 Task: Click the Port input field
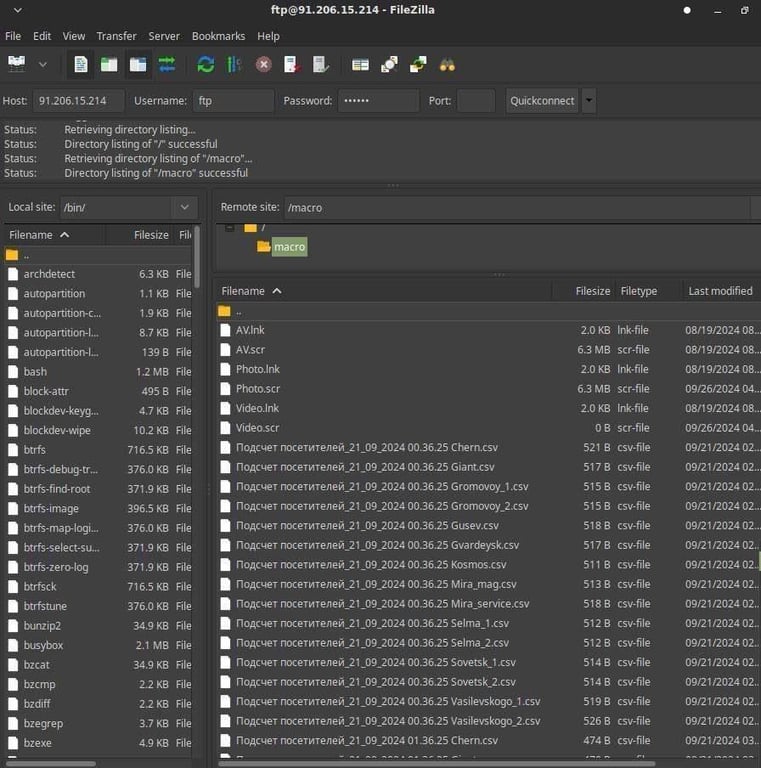click(476, 101)
